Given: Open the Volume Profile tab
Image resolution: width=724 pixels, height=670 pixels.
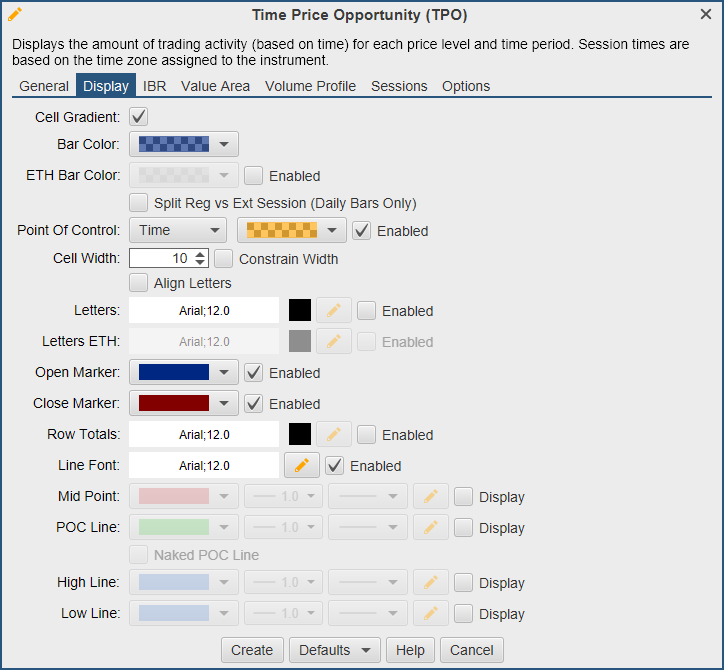Looking at the screenshot, I should [310, 86].
